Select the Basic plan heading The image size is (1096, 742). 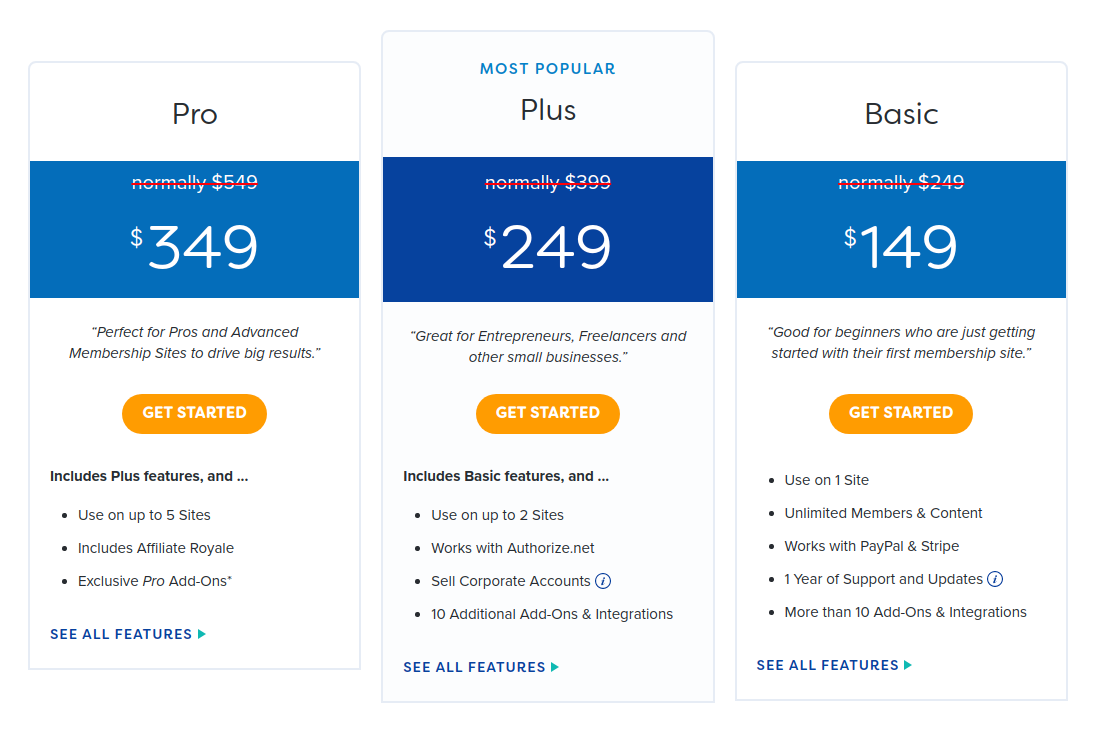(x=902, y=114)
